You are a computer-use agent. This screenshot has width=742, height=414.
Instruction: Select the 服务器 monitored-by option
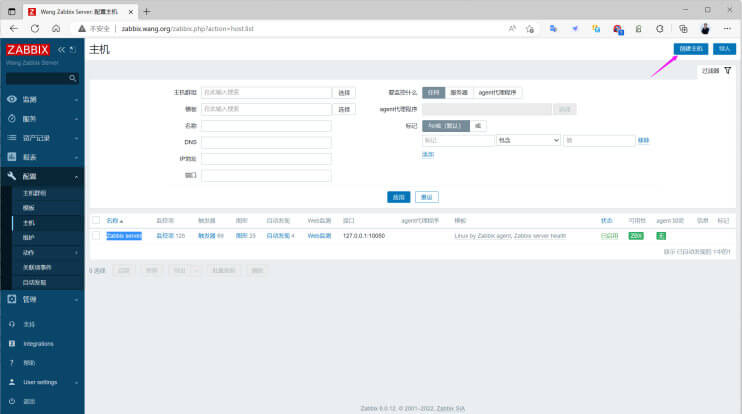point(459,92)
